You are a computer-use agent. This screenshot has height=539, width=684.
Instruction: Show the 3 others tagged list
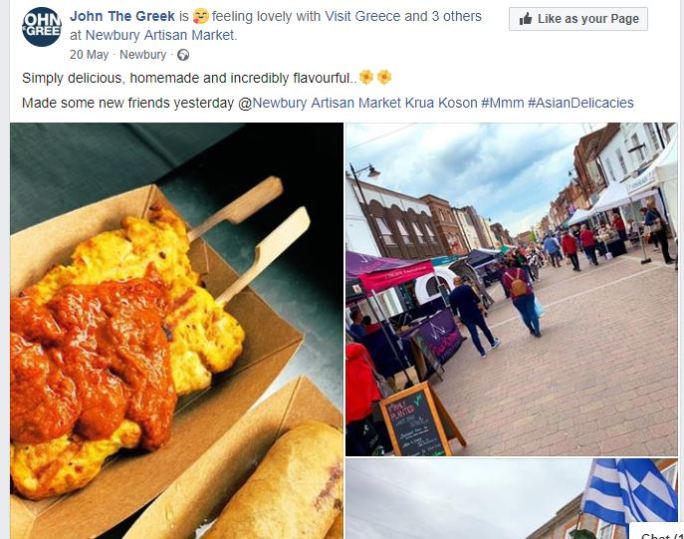tap(457, 17)
